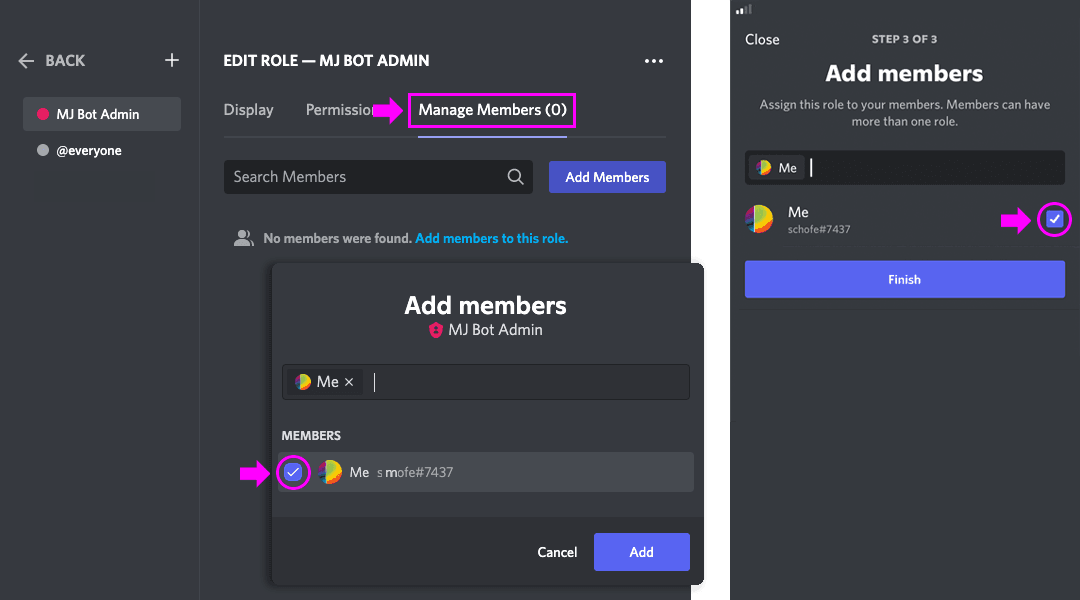
Task: Click the Me chip in mobile search field
Action: [777, 167]
